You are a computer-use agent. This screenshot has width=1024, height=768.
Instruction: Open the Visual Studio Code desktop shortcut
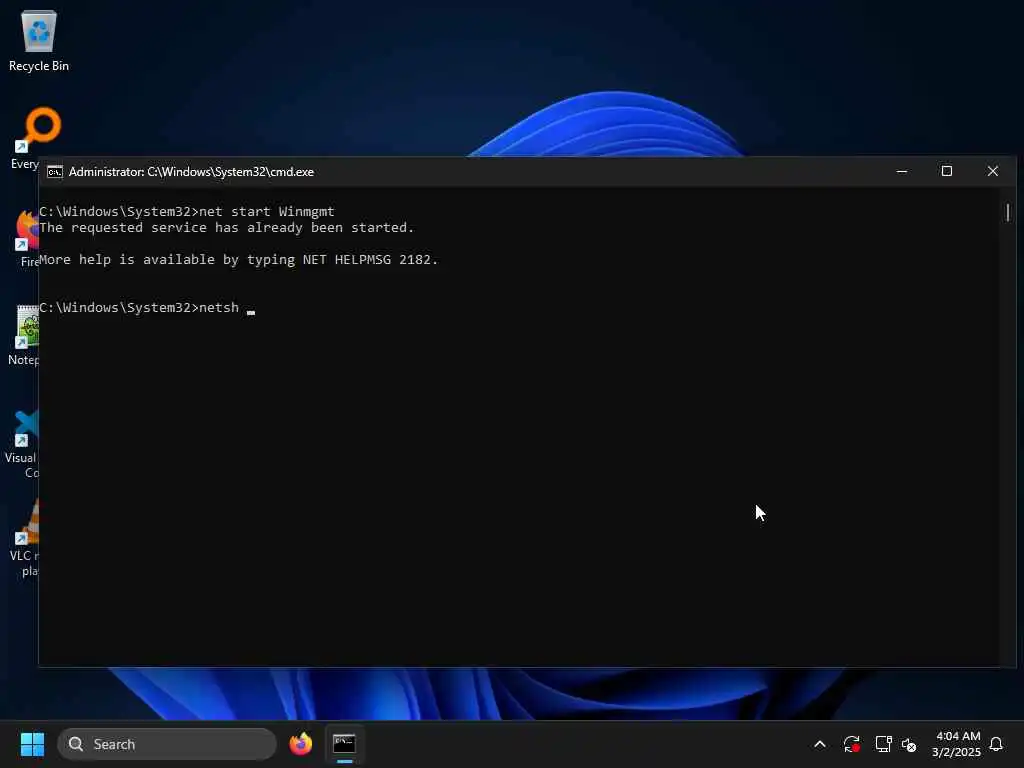click(x=23, y=444)
